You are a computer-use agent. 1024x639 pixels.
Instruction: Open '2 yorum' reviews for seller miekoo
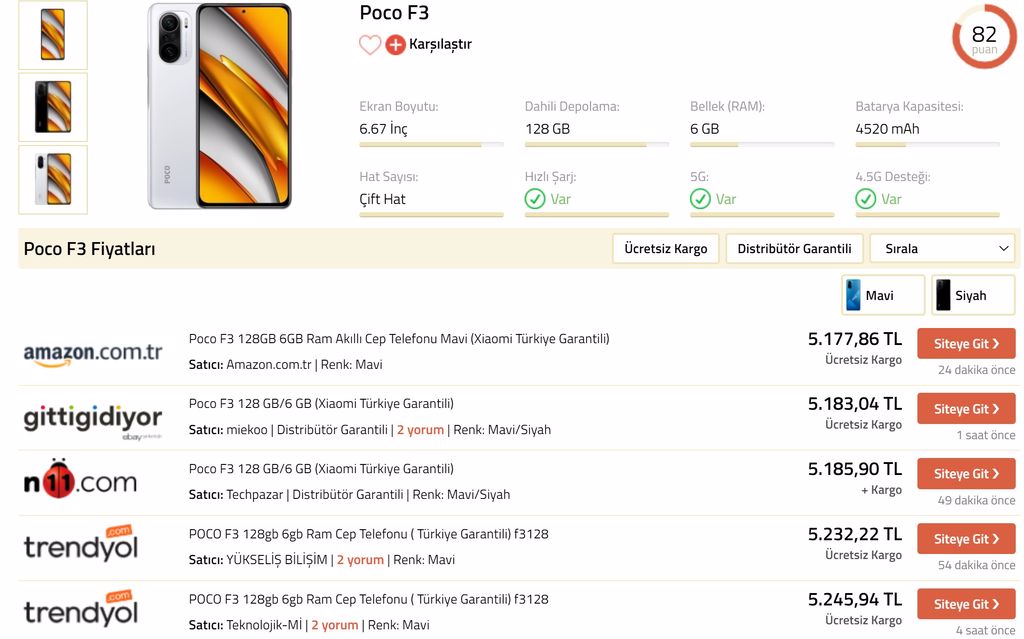pyautogui.click(x=421, y=430)
